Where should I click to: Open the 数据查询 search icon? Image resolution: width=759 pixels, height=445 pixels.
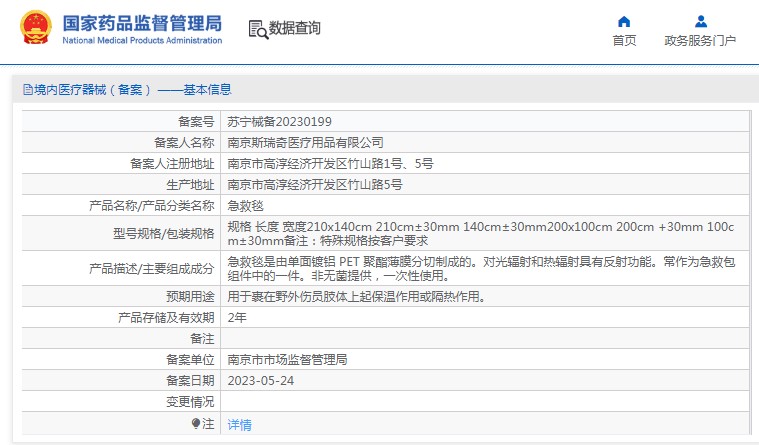pyautogui.click(x=258, y=30)
